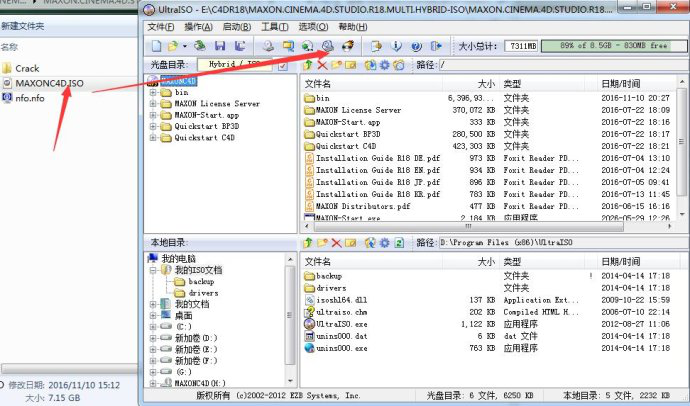This screenshot has height=406, width=690.
Task: Click the red X Delete icon in image toolbar
Action: click(x=323, y=65)
